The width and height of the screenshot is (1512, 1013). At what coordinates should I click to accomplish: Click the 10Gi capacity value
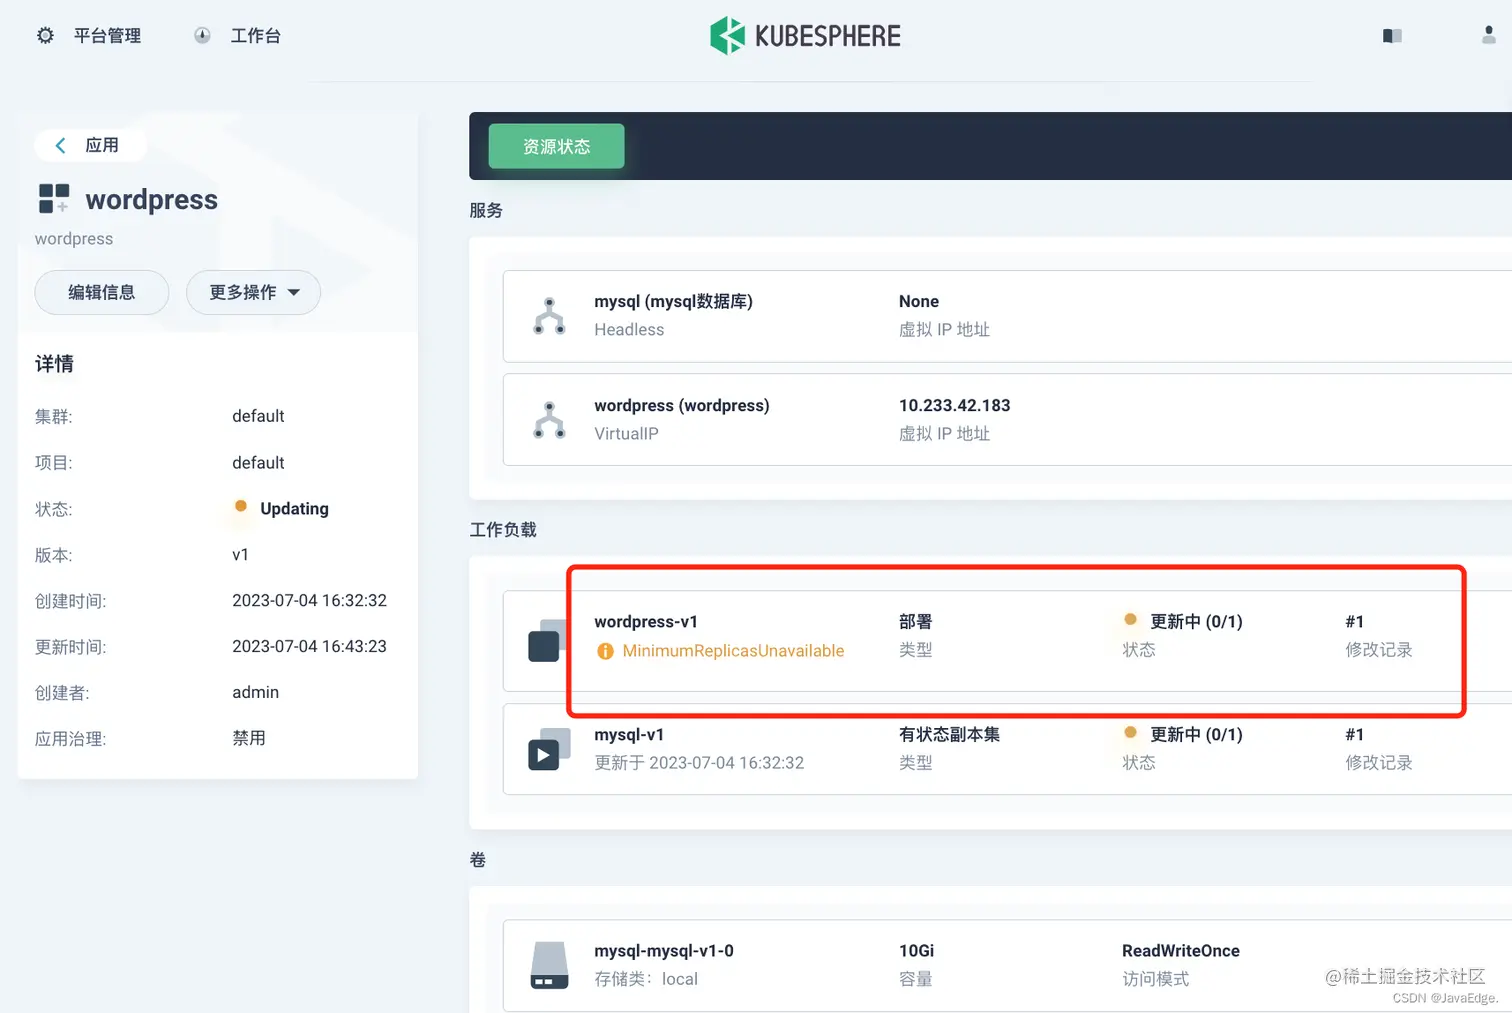pos(916,951)
